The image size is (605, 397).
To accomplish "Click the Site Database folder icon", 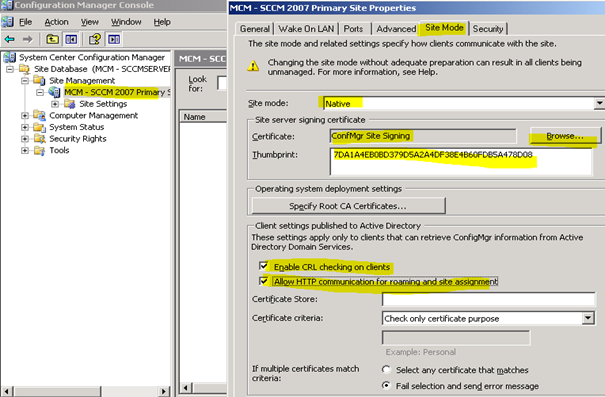I will click(x=24, y=69).
